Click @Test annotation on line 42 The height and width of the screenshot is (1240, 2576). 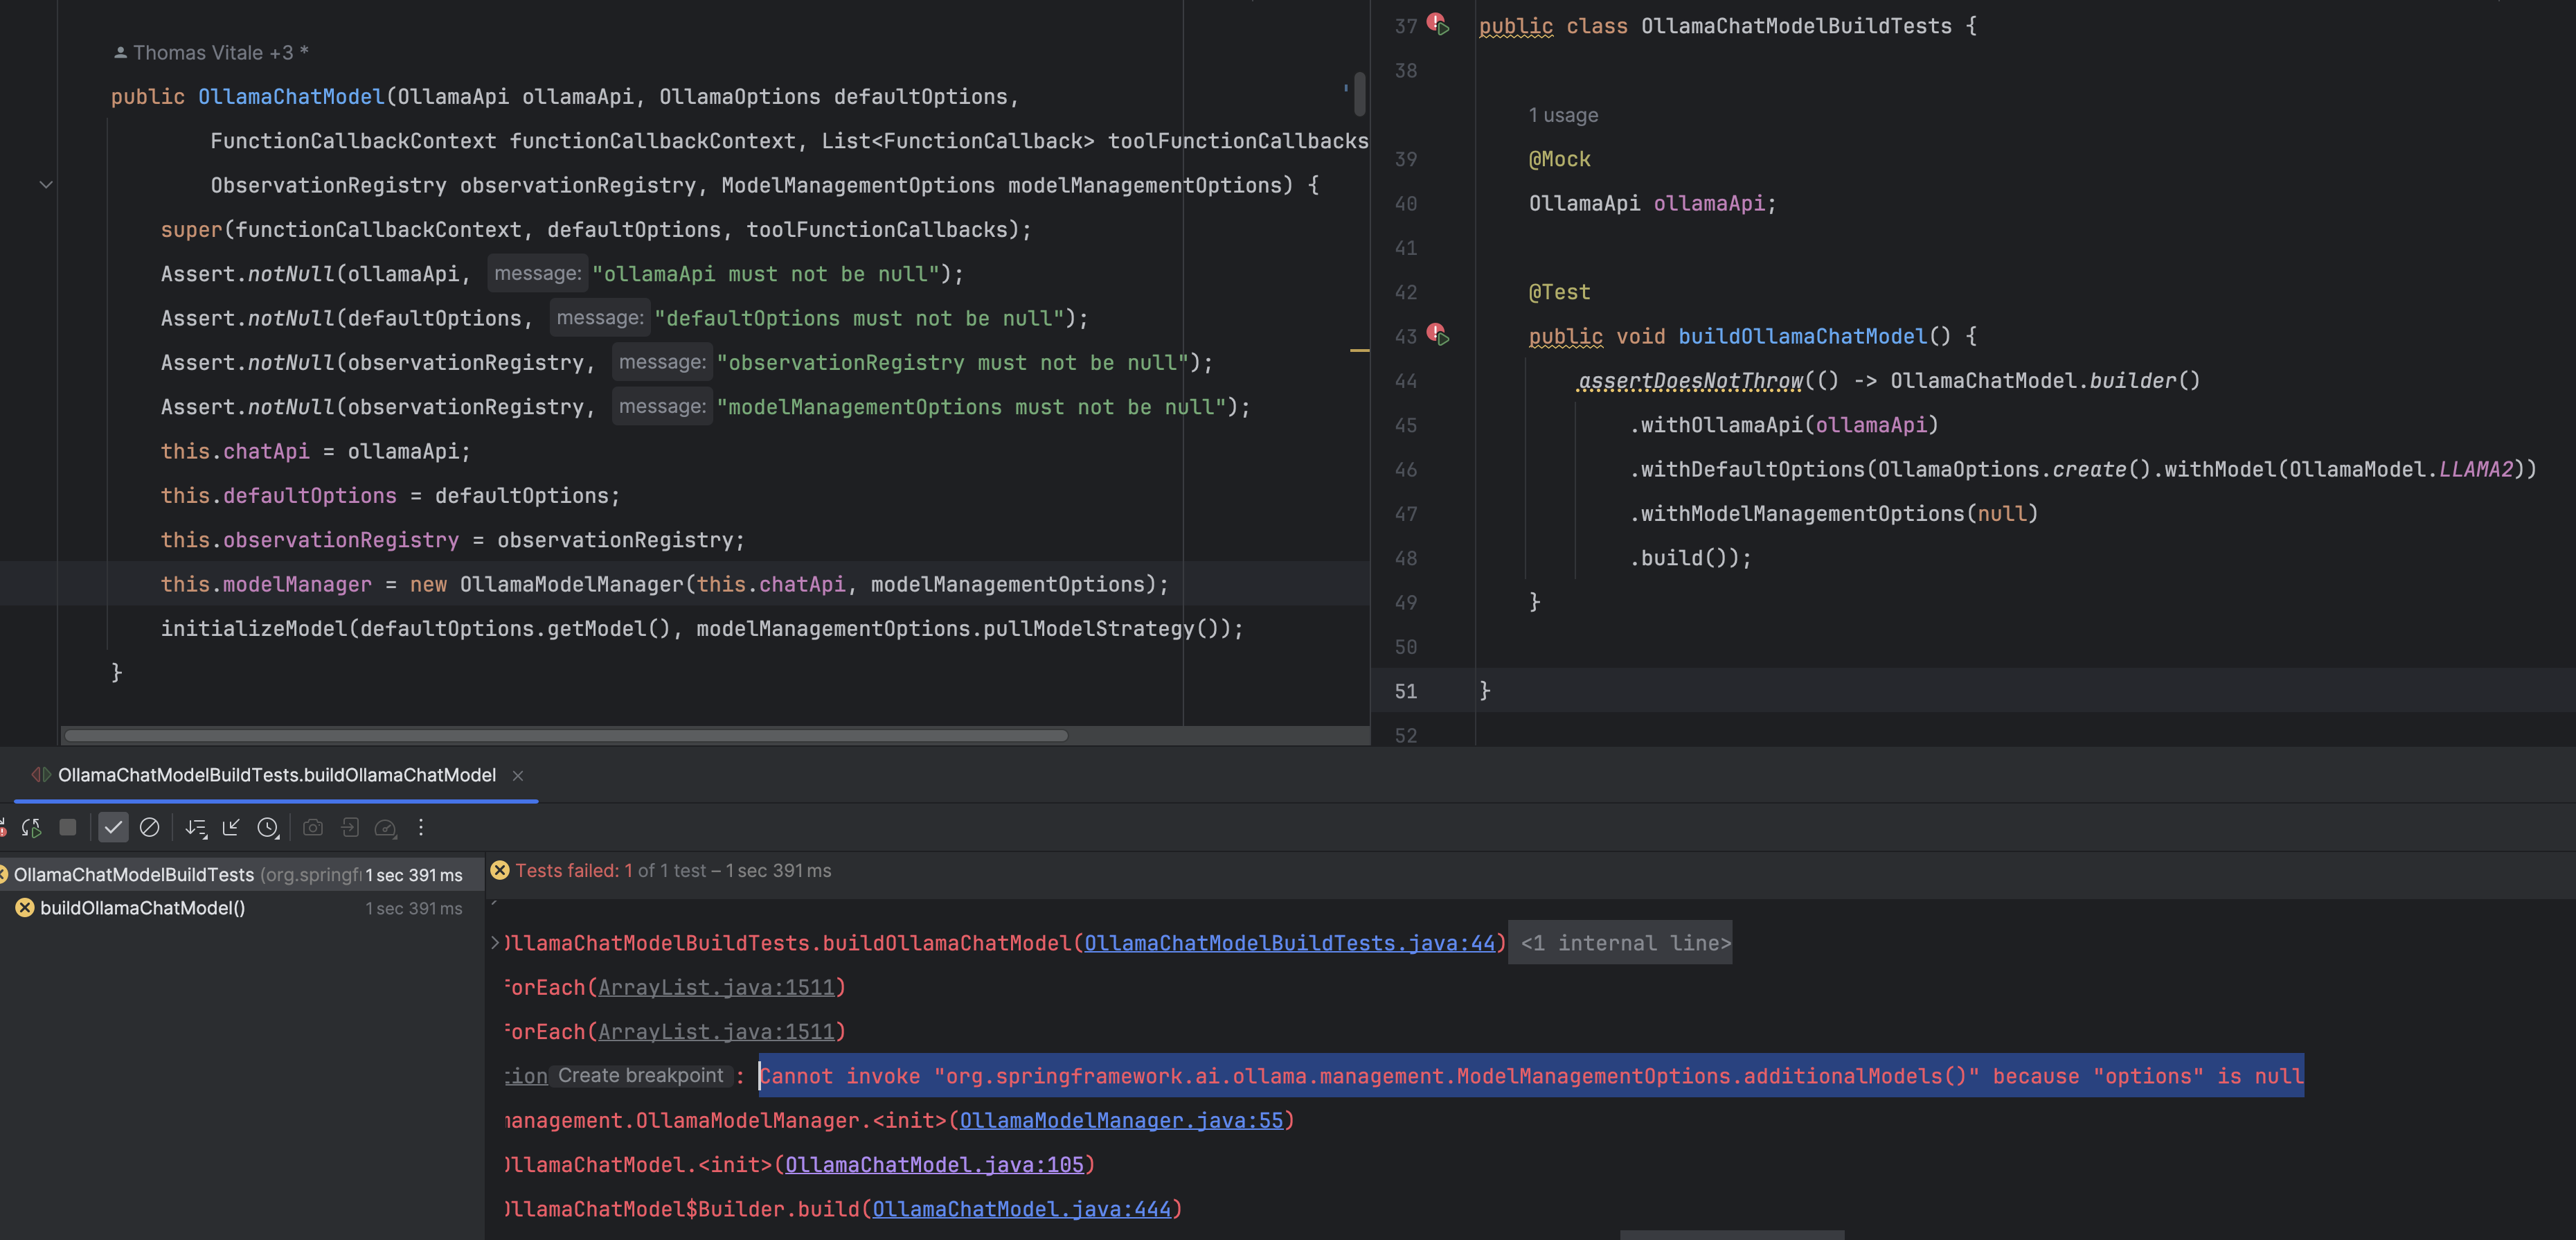1559,292
